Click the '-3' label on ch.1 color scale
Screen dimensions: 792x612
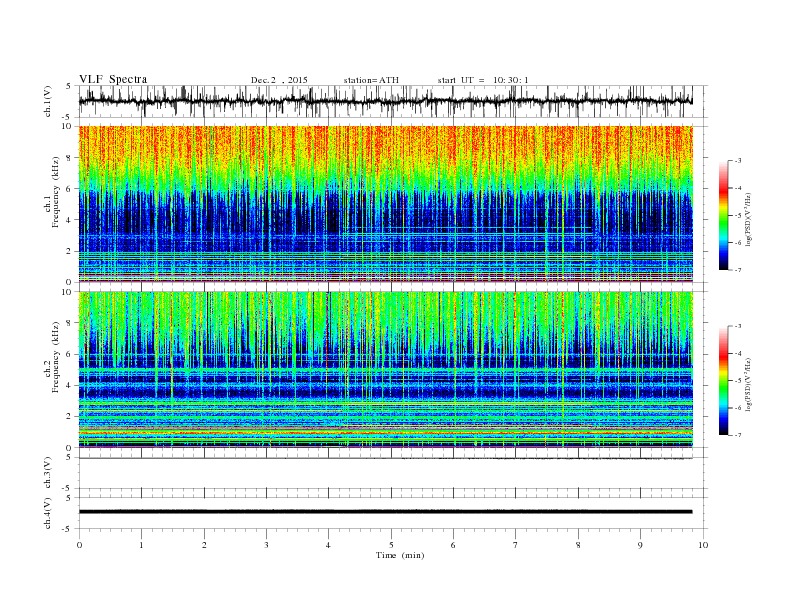pyautogui.click(x=738, y=161)
